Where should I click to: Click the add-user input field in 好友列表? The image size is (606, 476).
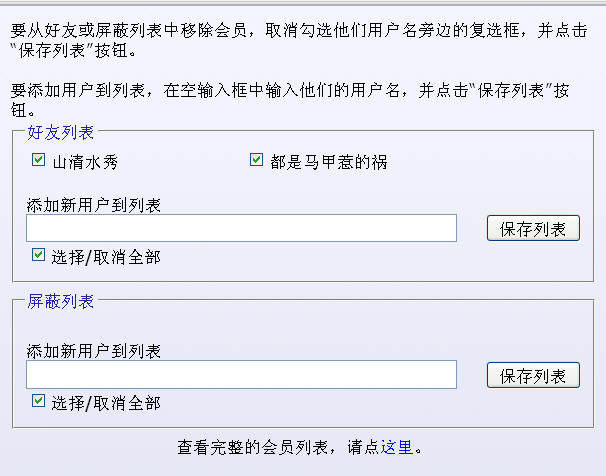click(x=241, y=228)
